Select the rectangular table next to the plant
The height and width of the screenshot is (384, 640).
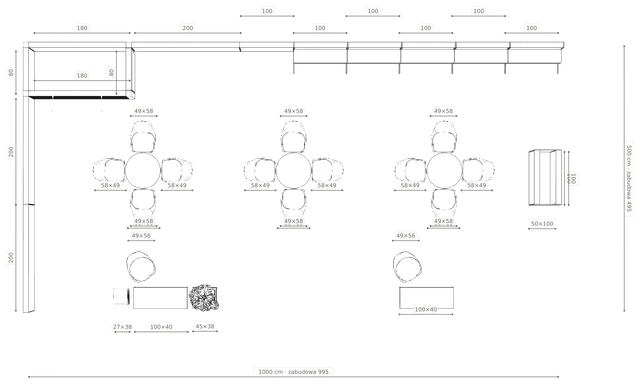point(160,298)
